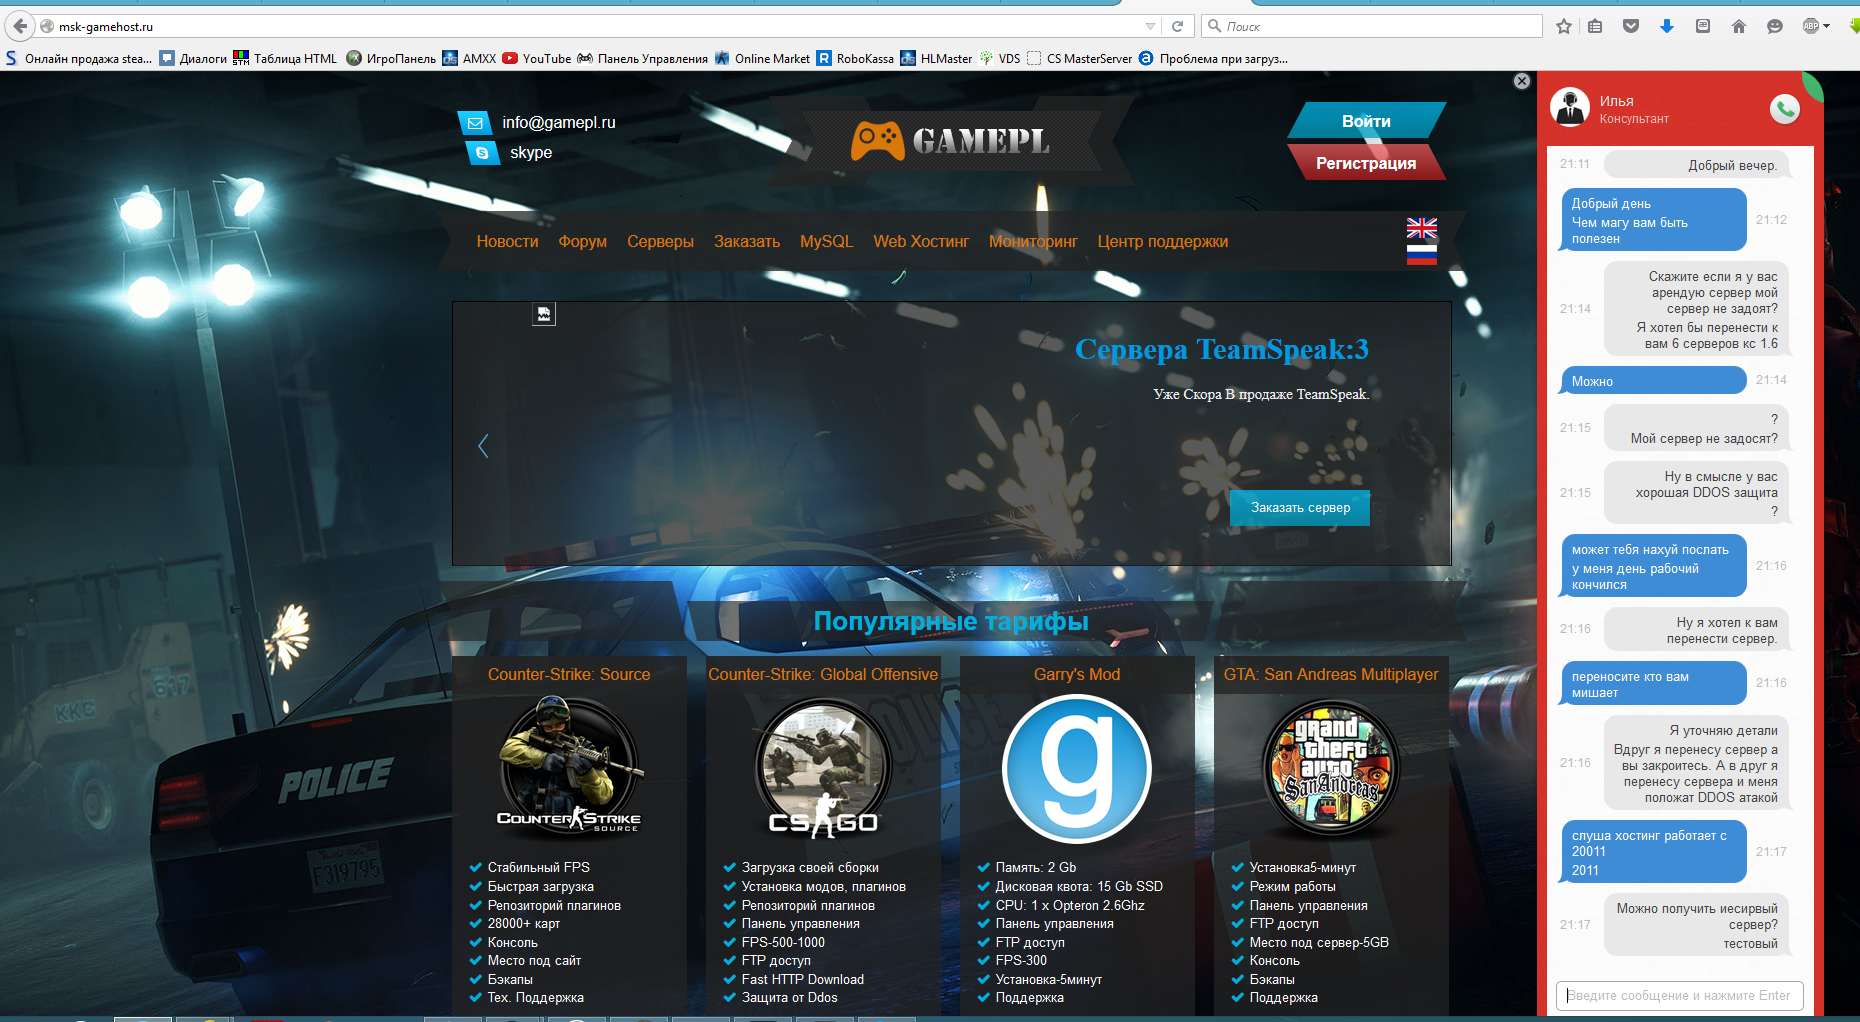Click the info@gamepl.ru email link
Image resolution: width=1860 pixels, height=1022 pixels.
click(x=559, y=123)
